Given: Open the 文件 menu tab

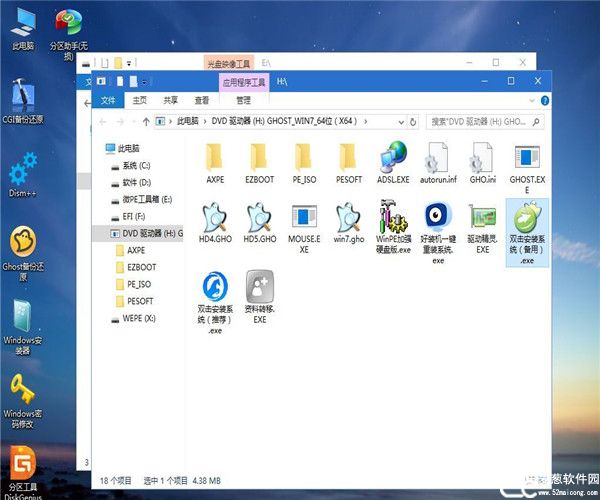Looking at the screenshot, I should coord(108,100).
